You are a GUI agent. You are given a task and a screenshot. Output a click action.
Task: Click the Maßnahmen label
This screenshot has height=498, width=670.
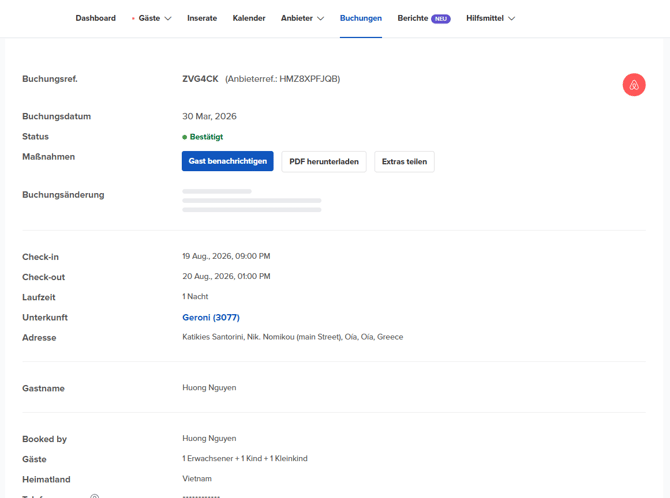[49, 157]
